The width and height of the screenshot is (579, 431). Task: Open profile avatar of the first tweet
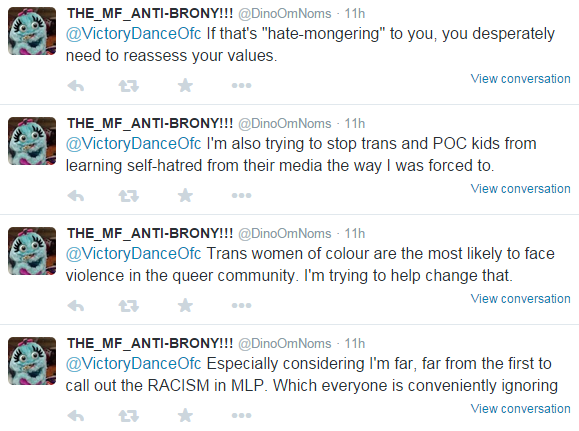pyautogui.click(x=32, y=31)
